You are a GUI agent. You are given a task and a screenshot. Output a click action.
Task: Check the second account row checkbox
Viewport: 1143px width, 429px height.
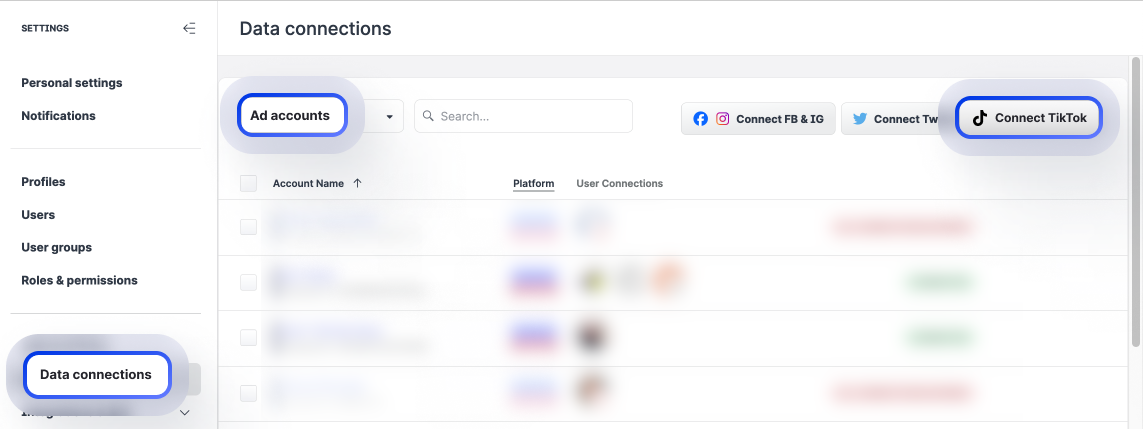248,283
